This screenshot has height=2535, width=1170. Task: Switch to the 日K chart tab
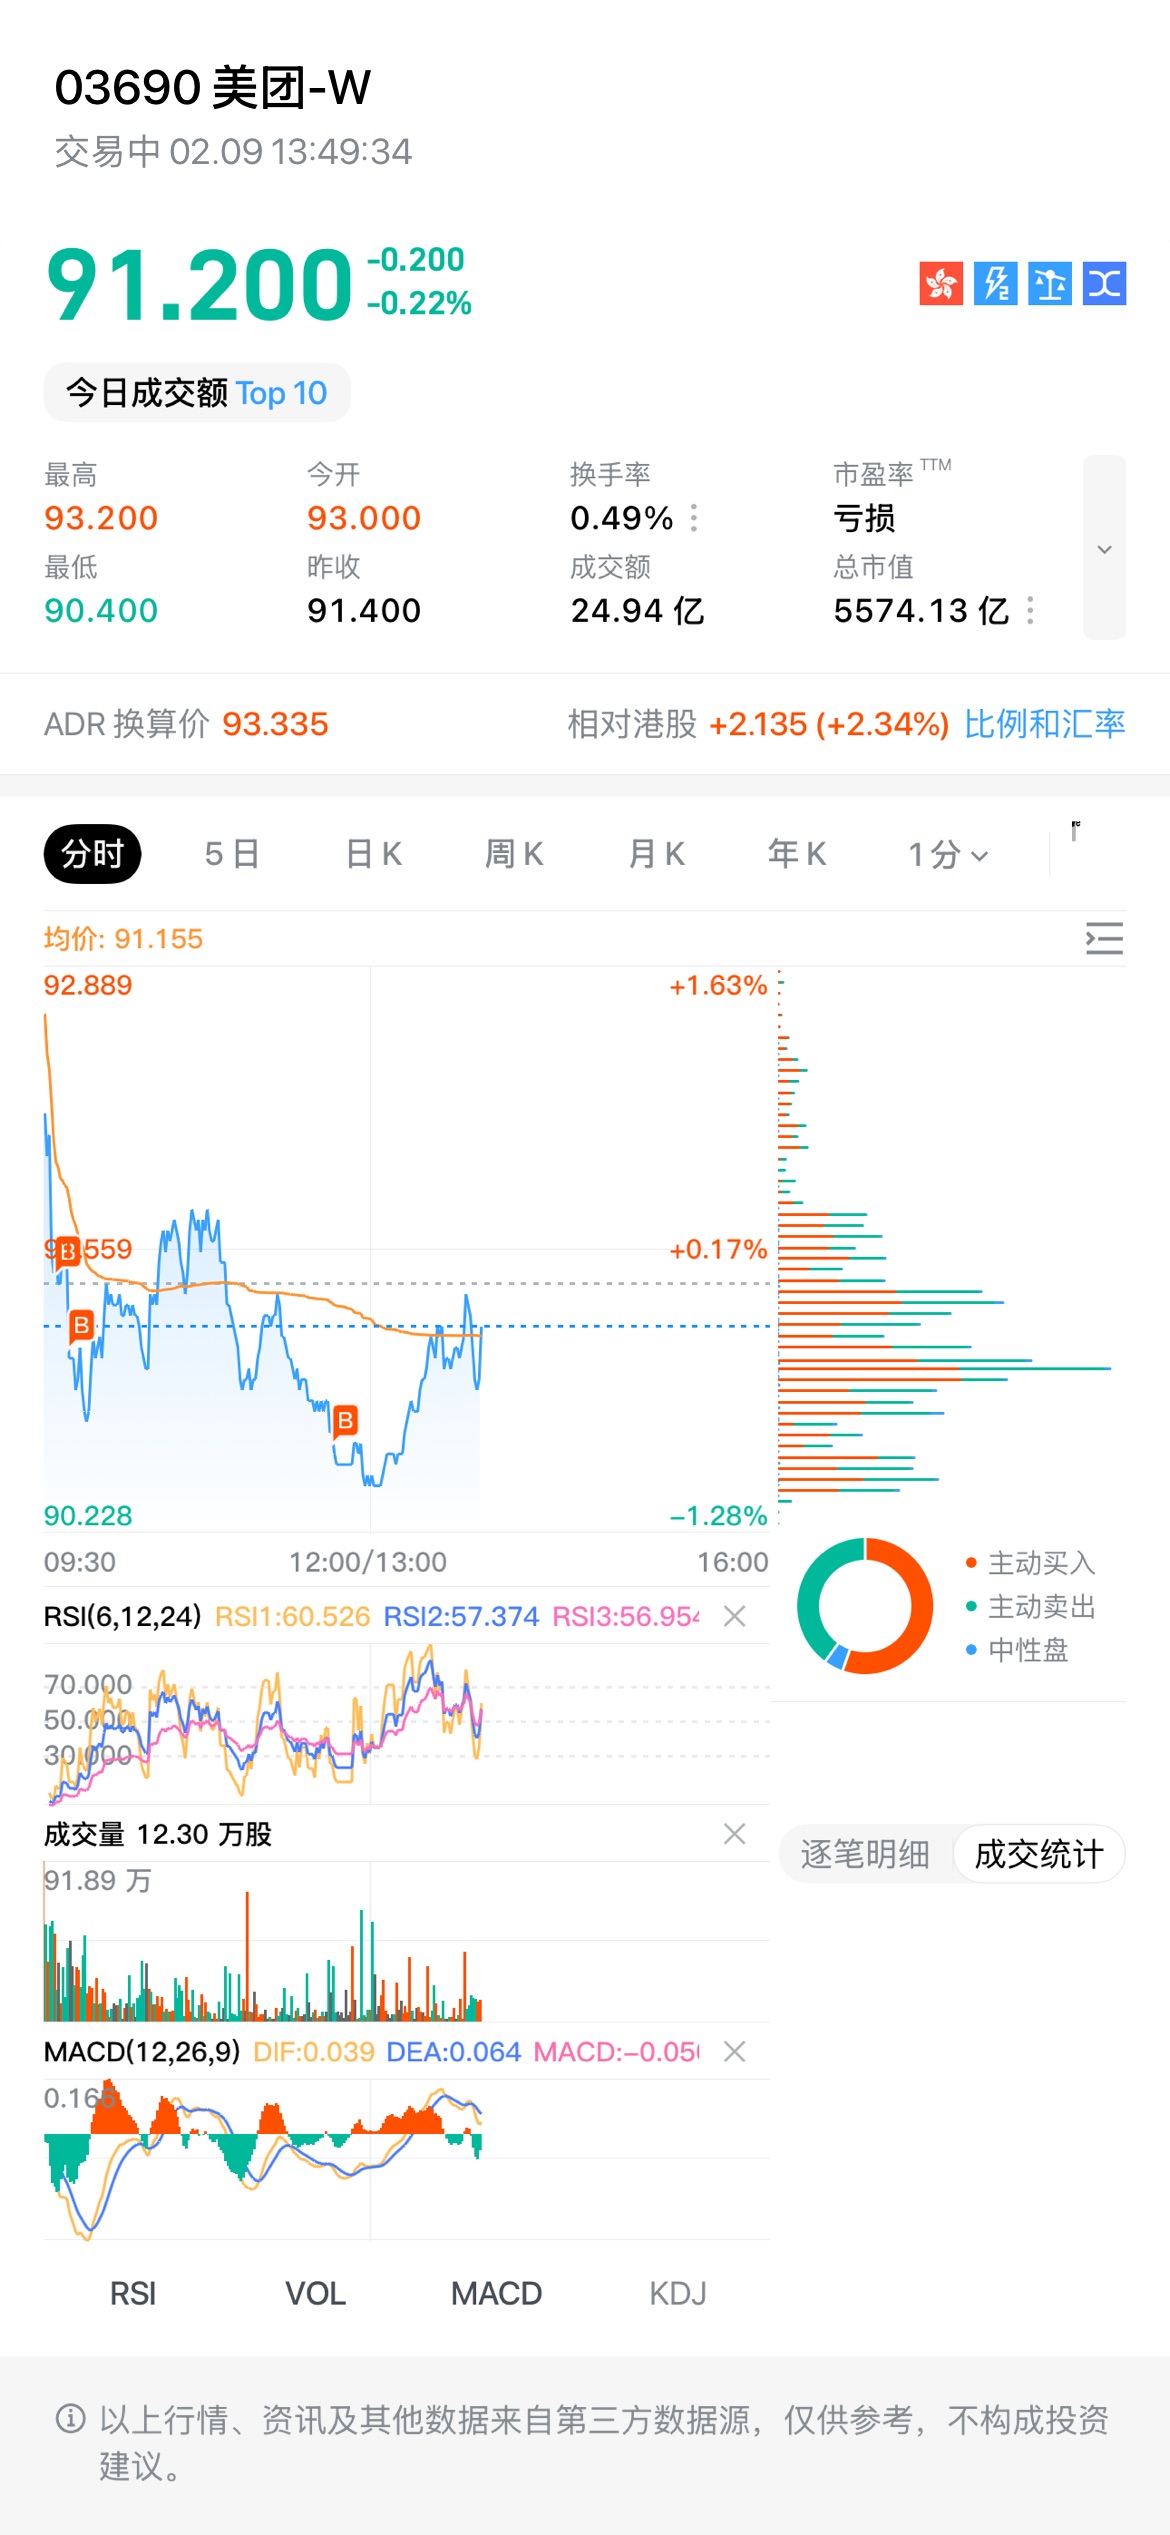point(374,855)
